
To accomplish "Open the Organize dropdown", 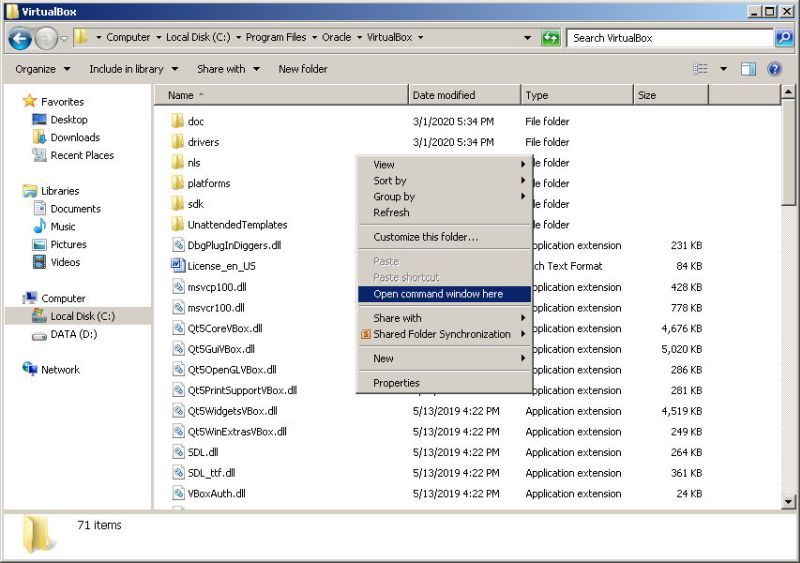I will tap(43, 69).
